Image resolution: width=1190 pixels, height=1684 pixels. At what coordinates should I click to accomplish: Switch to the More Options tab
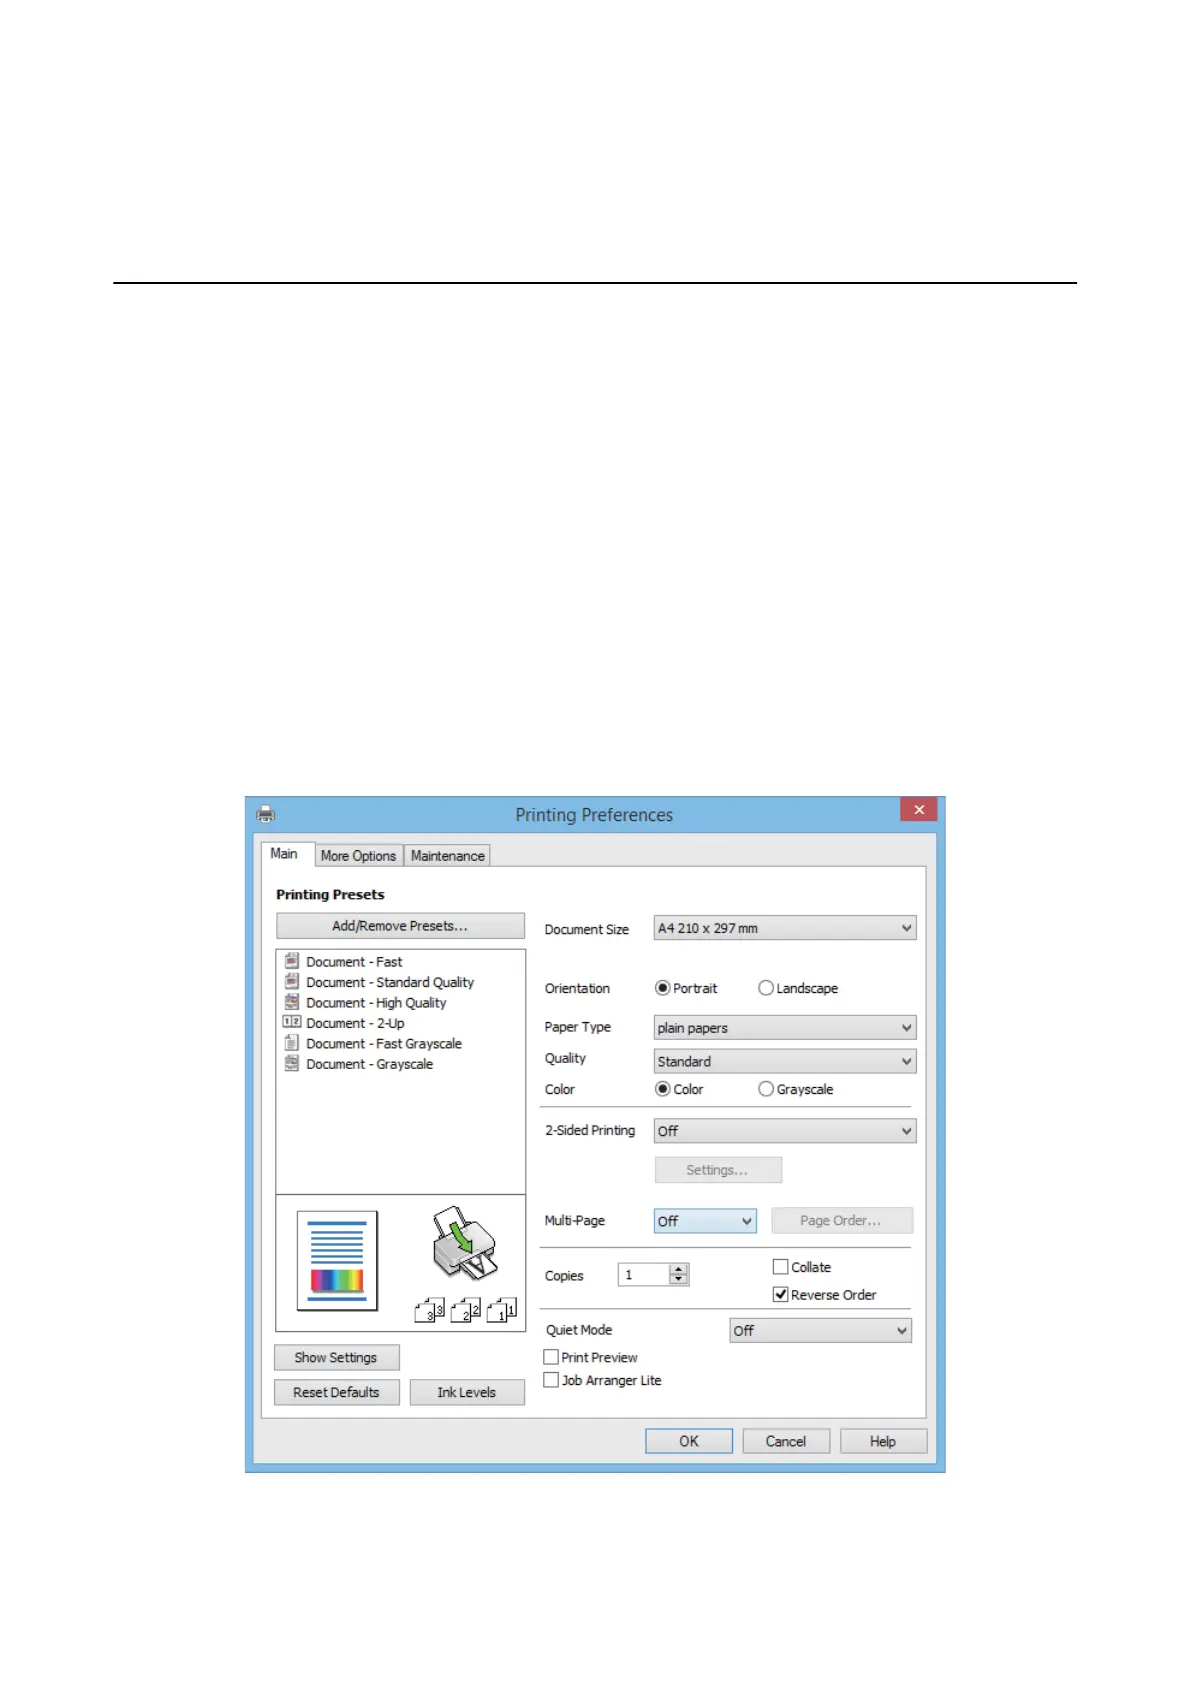click(x=358, y=856)
